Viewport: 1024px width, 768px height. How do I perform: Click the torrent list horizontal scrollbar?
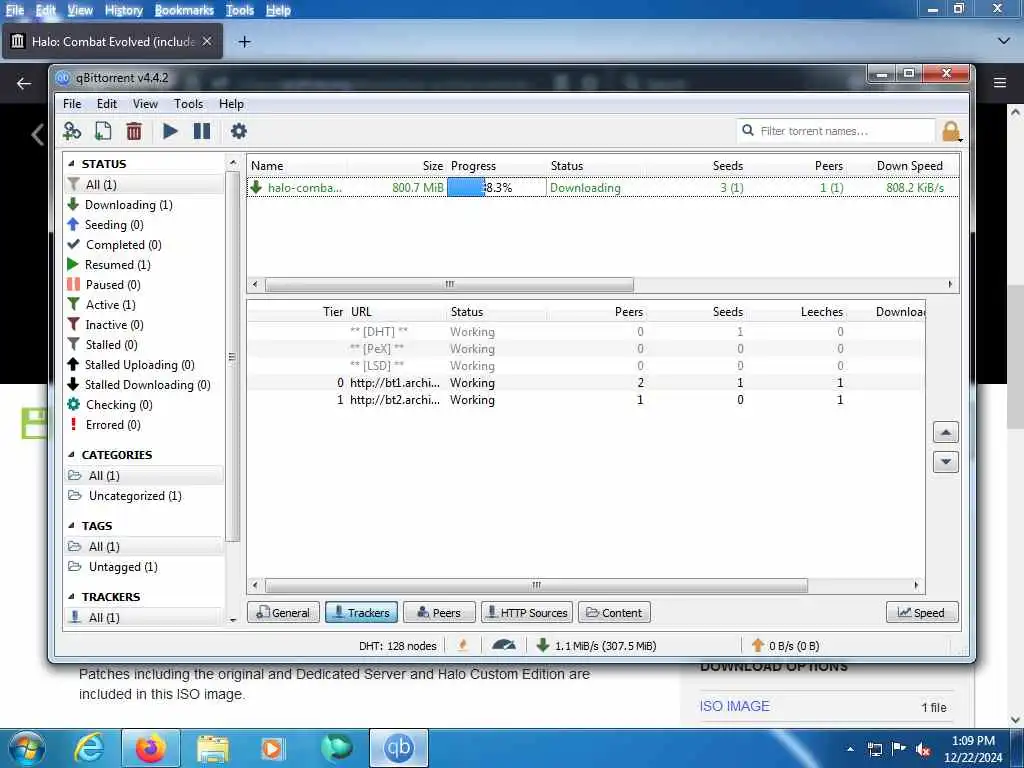tap(449, 284)
